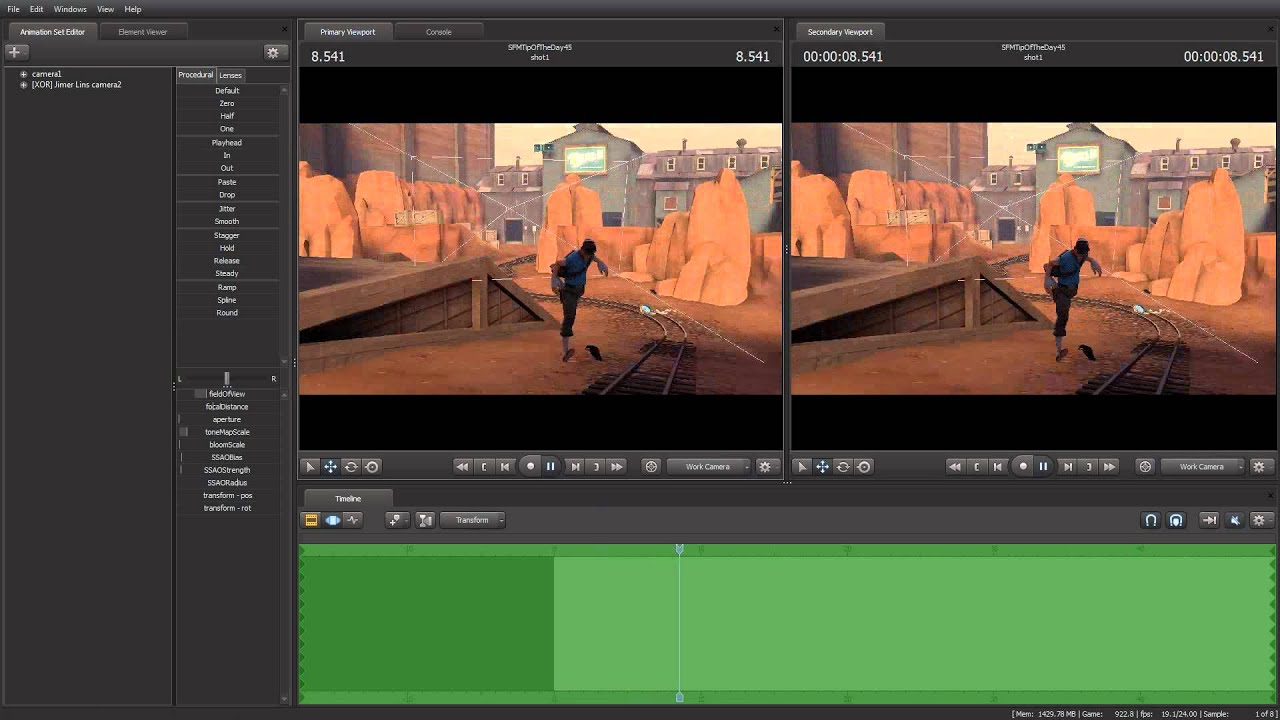Screen dimensions: 1280x720
Task: Apply the Playhead procedural preset
Action: click(227, 143)
